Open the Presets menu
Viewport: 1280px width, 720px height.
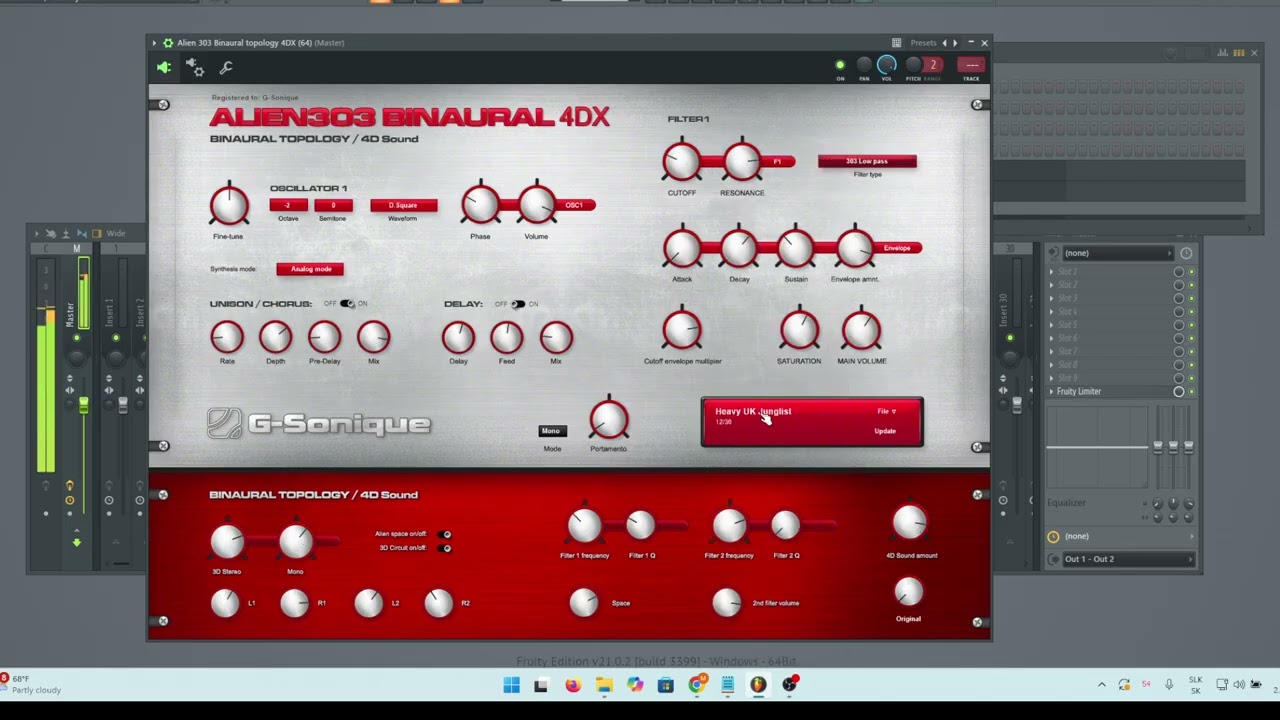point(923,43)
